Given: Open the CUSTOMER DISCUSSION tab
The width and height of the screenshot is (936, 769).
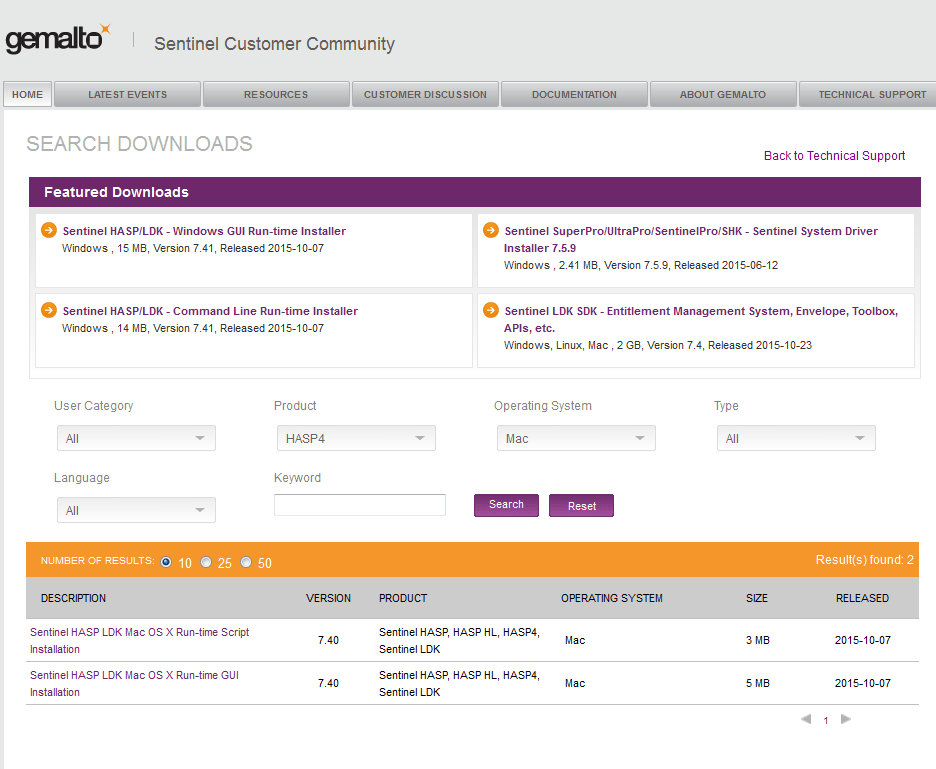Looking at the screenshot, I should click(425, 94).
